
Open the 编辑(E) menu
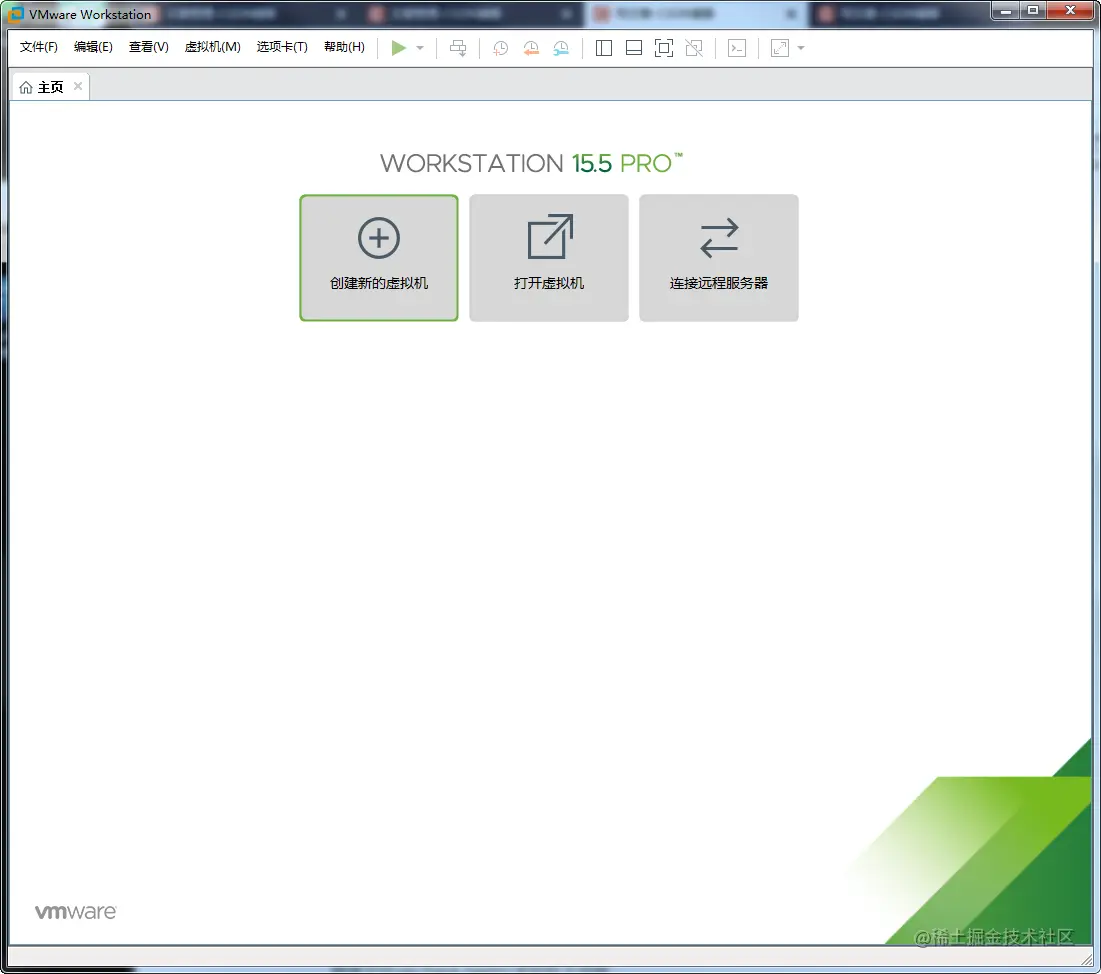[x=93, y=47]
